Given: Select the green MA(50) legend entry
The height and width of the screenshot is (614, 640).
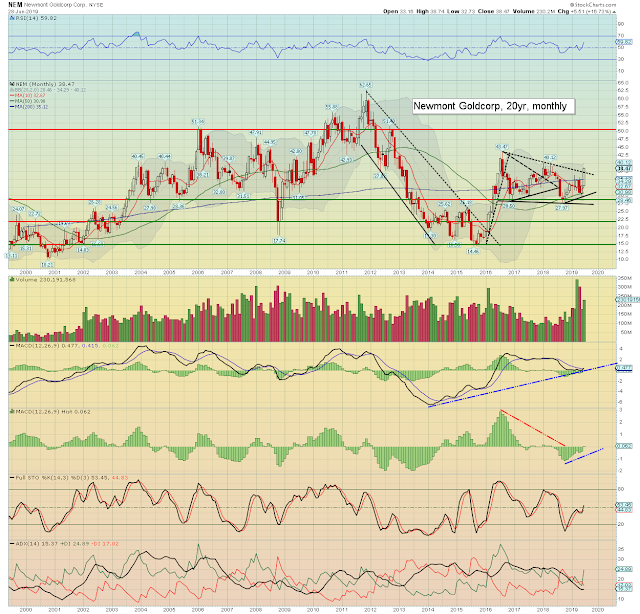Looking at the screenshot, I should (27, 101).
